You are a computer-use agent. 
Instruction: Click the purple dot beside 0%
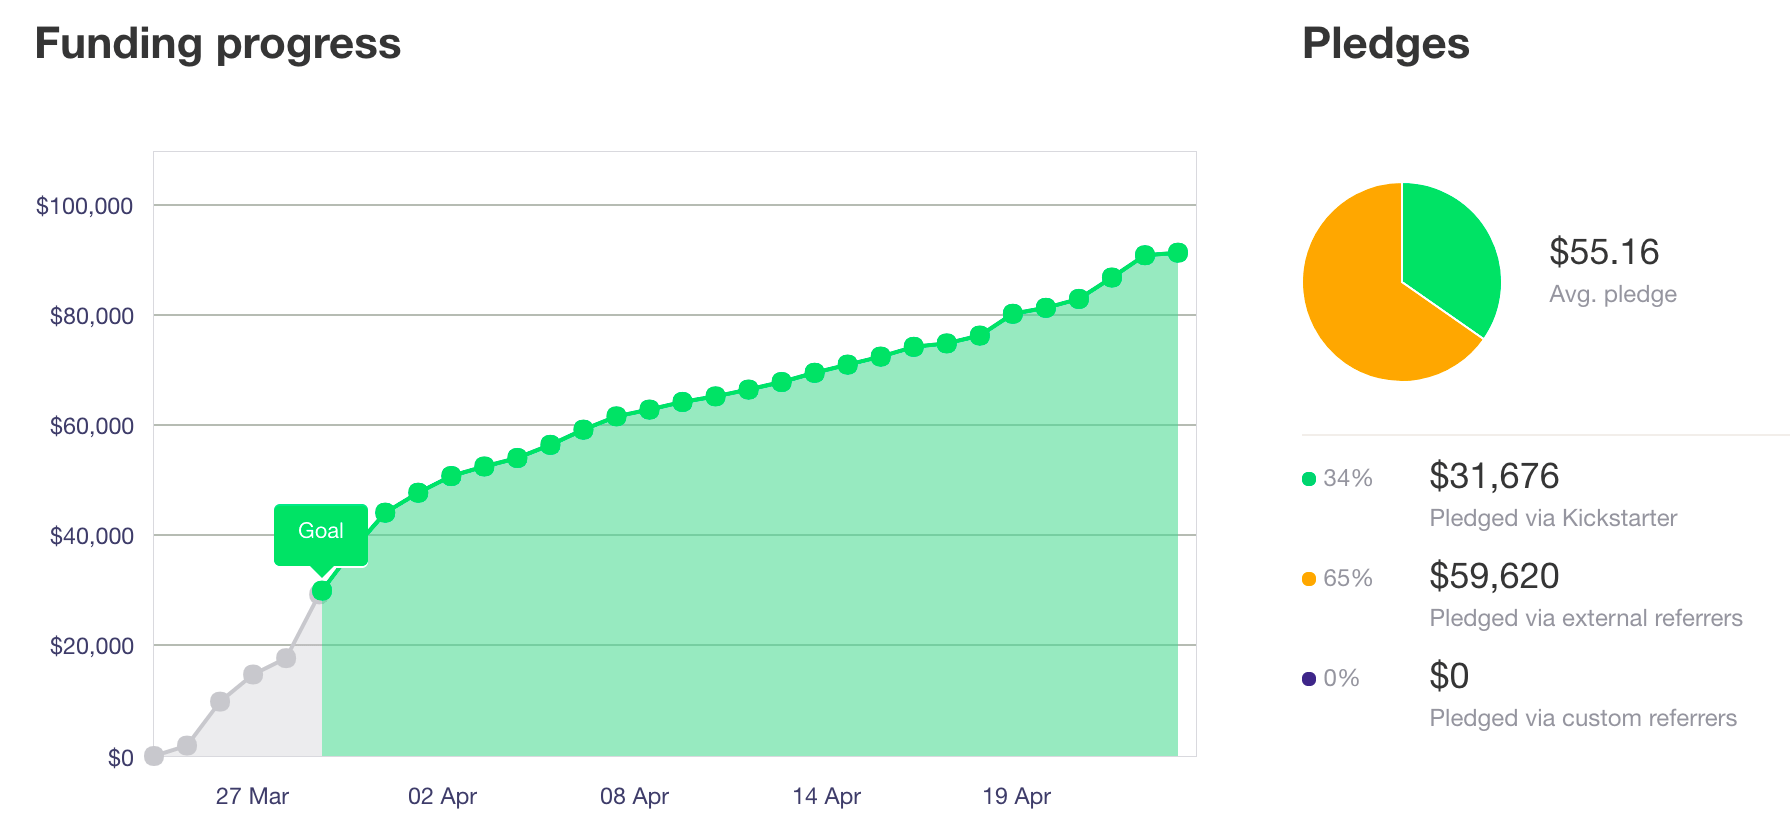pyautogui.click(x=1309, y=679)
